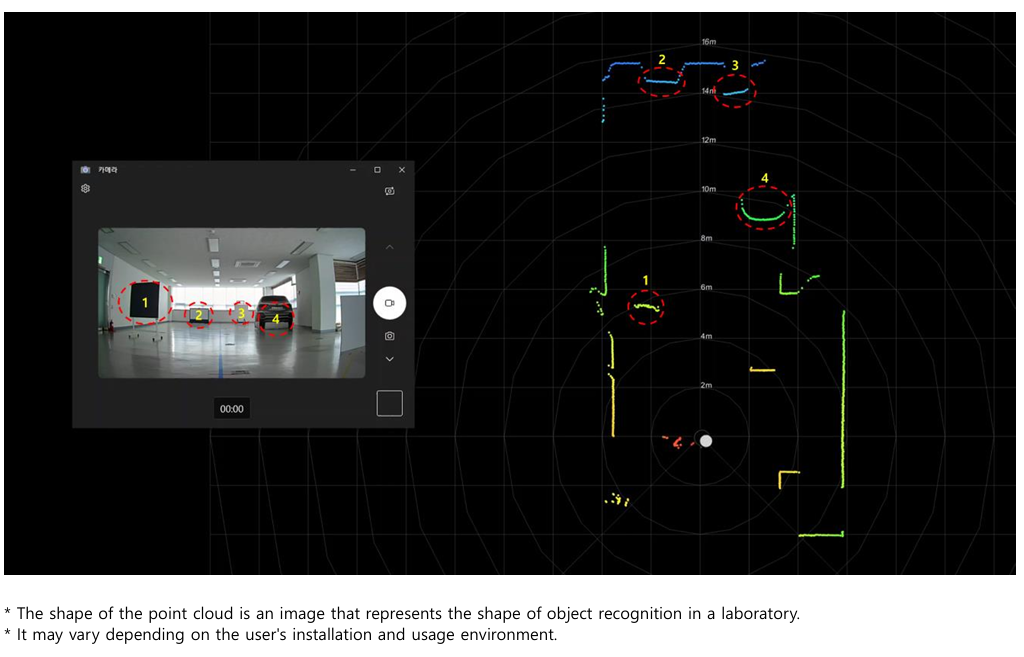Click the black board marked 1 in preview
This screenshot has width=1024, height=657.
(144, 301)
